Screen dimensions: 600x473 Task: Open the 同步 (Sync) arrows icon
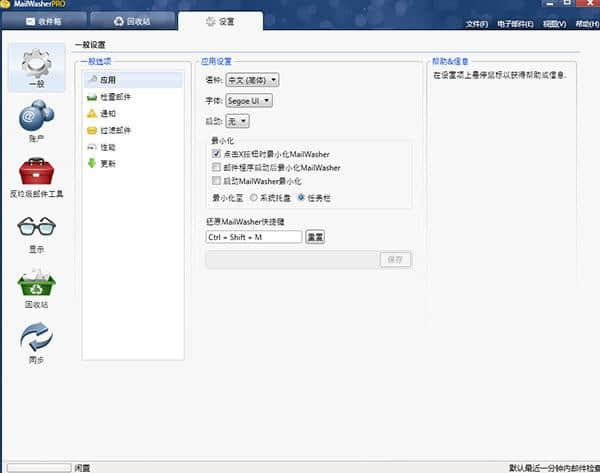36,343
